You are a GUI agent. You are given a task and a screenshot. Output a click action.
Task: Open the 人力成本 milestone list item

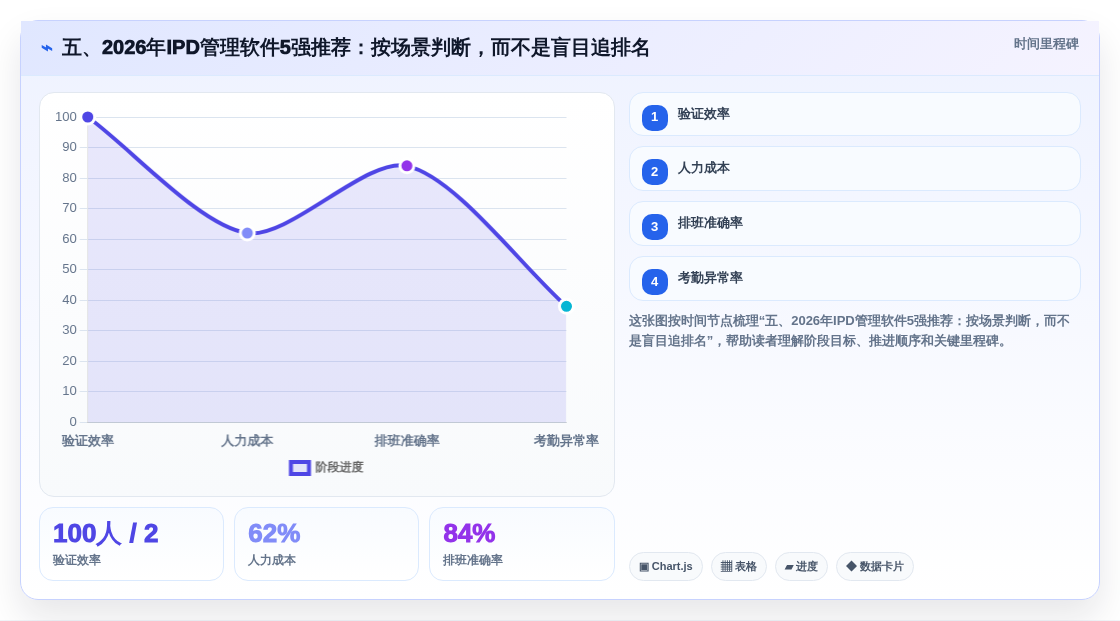(x=854, y=169)
